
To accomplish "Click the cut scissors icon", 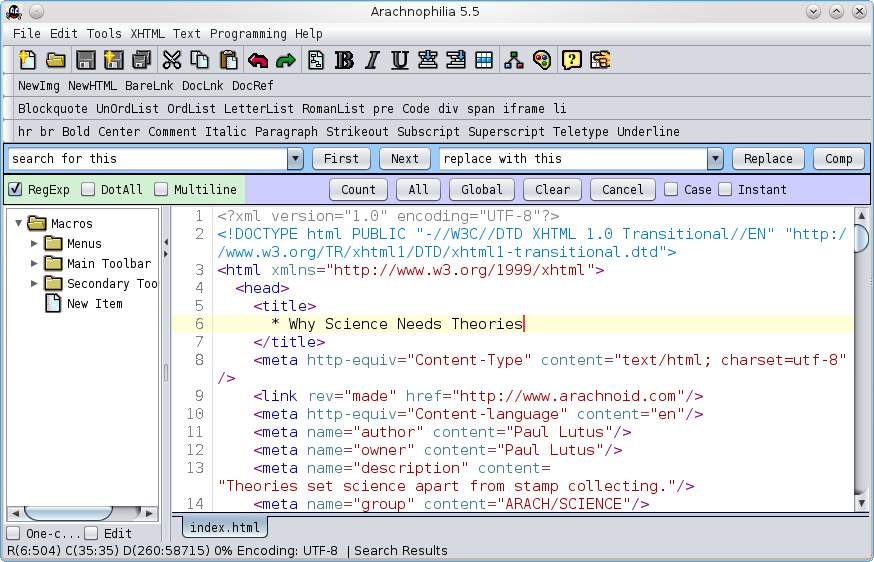I will click(x=171, y=60).
